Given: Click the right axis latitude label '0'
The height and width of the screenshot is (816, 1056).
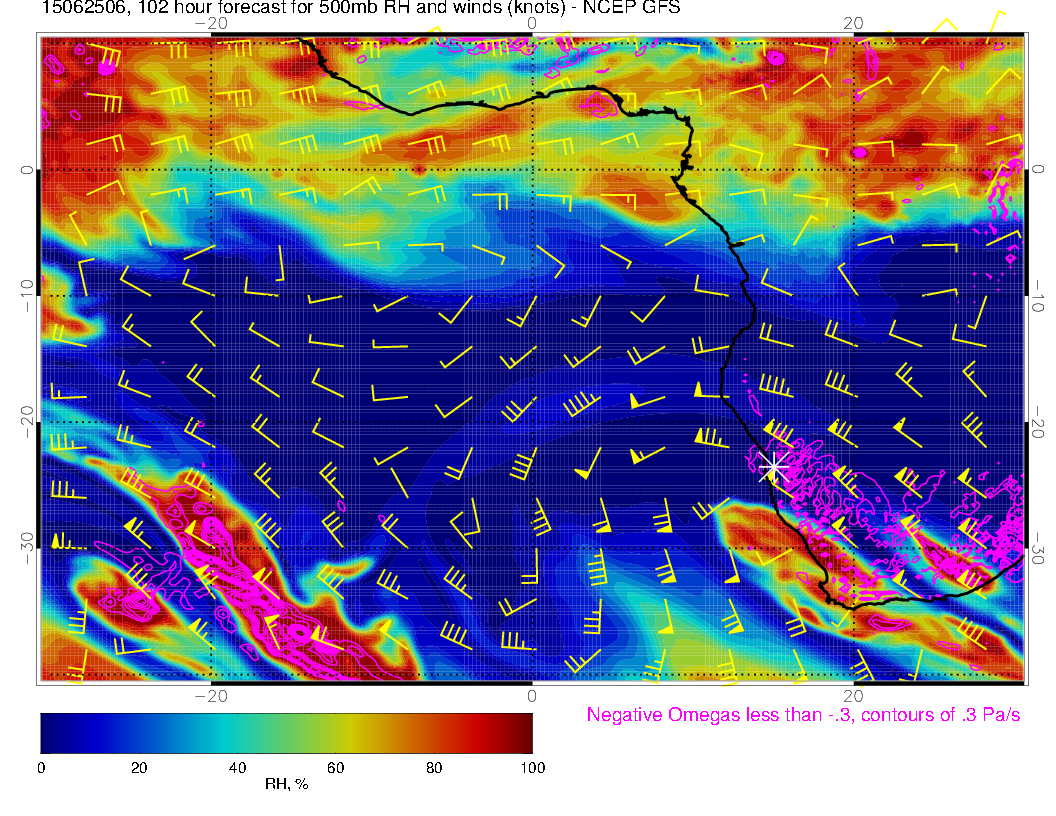Looking at the screenshot, I should [x=1038, y=169].
